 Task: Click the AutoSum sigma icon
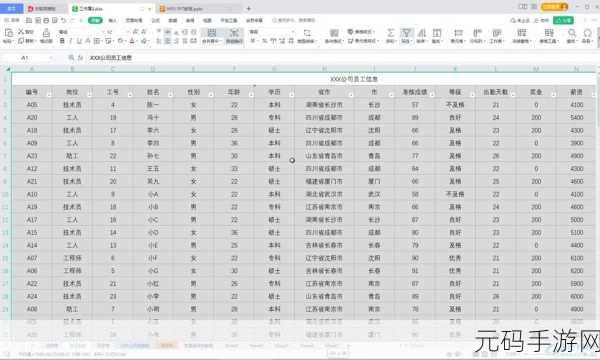click(390, 33)
